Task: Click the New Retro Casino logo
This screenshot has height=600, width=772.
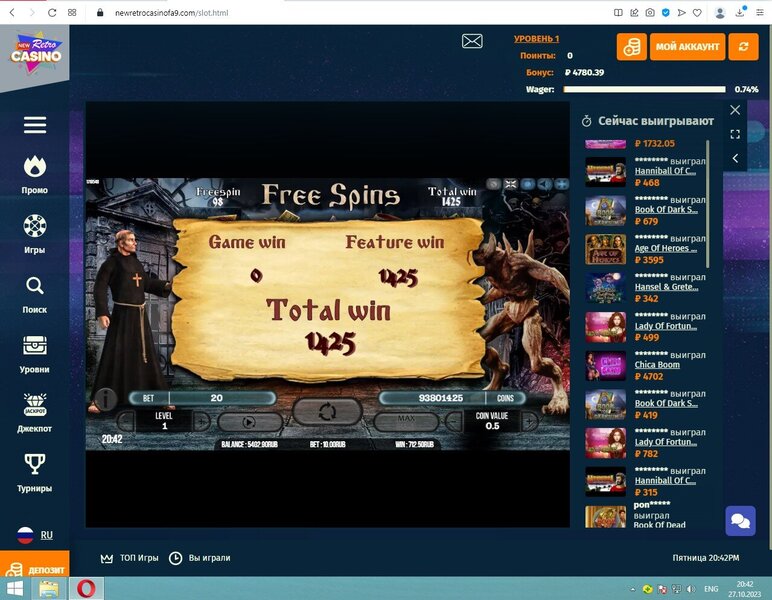Action: [x=35, y=53]
